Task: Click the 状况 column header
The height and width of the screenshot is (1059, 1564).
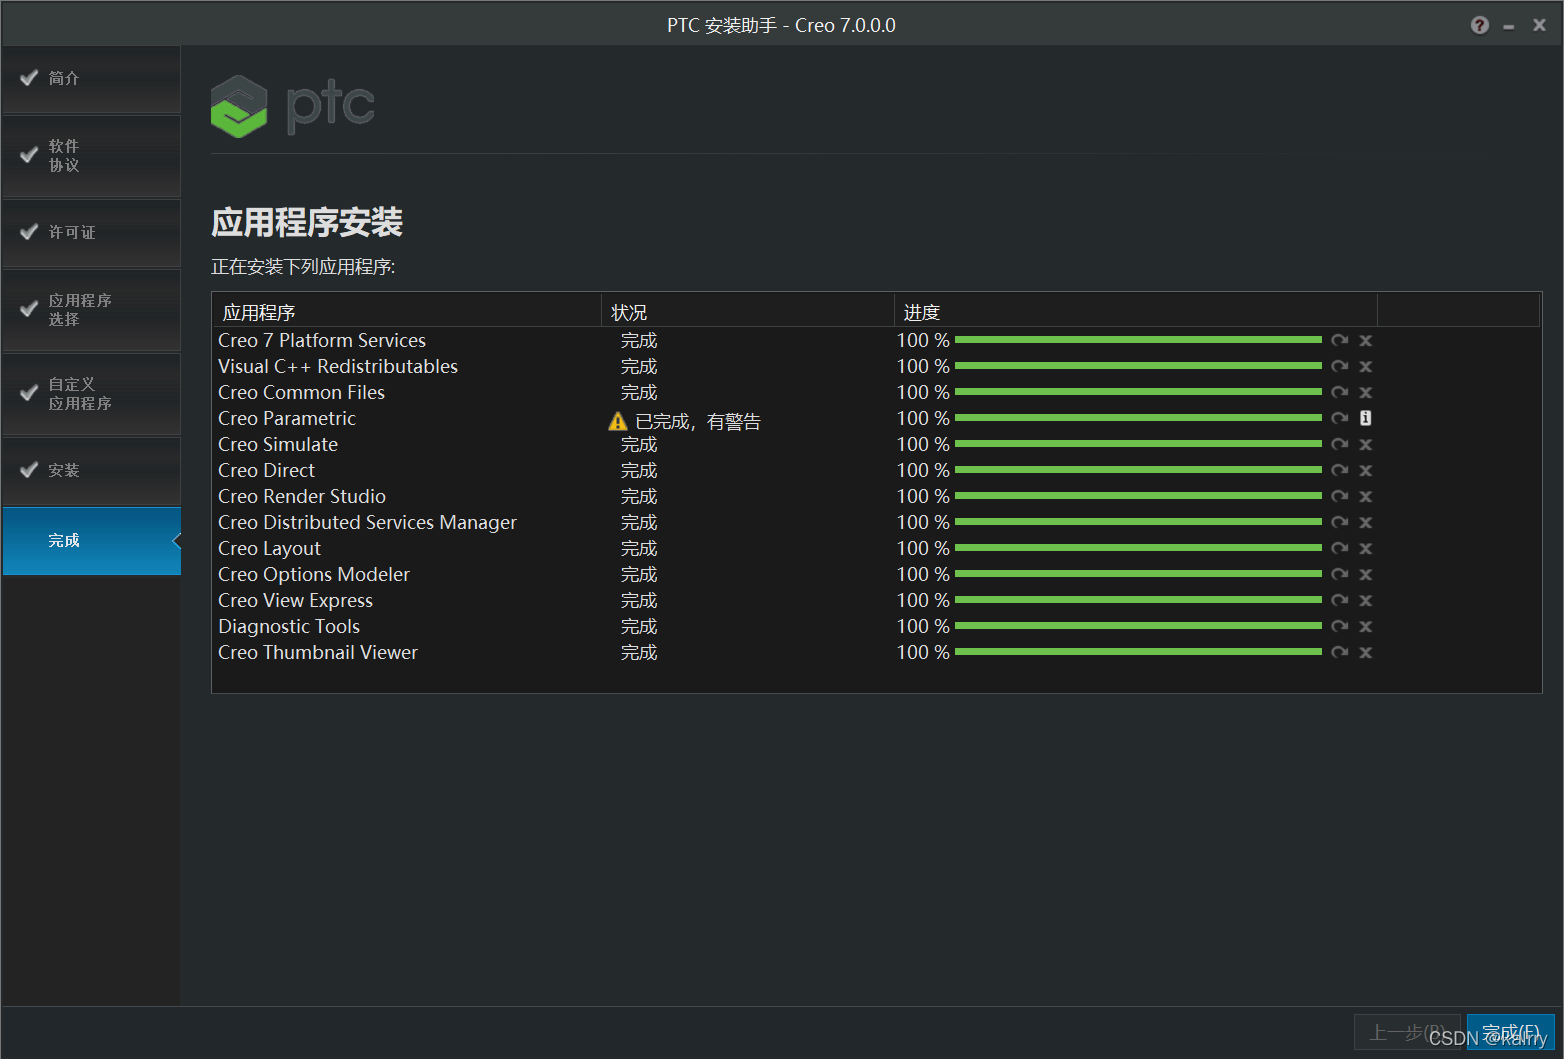Action: 747,312
